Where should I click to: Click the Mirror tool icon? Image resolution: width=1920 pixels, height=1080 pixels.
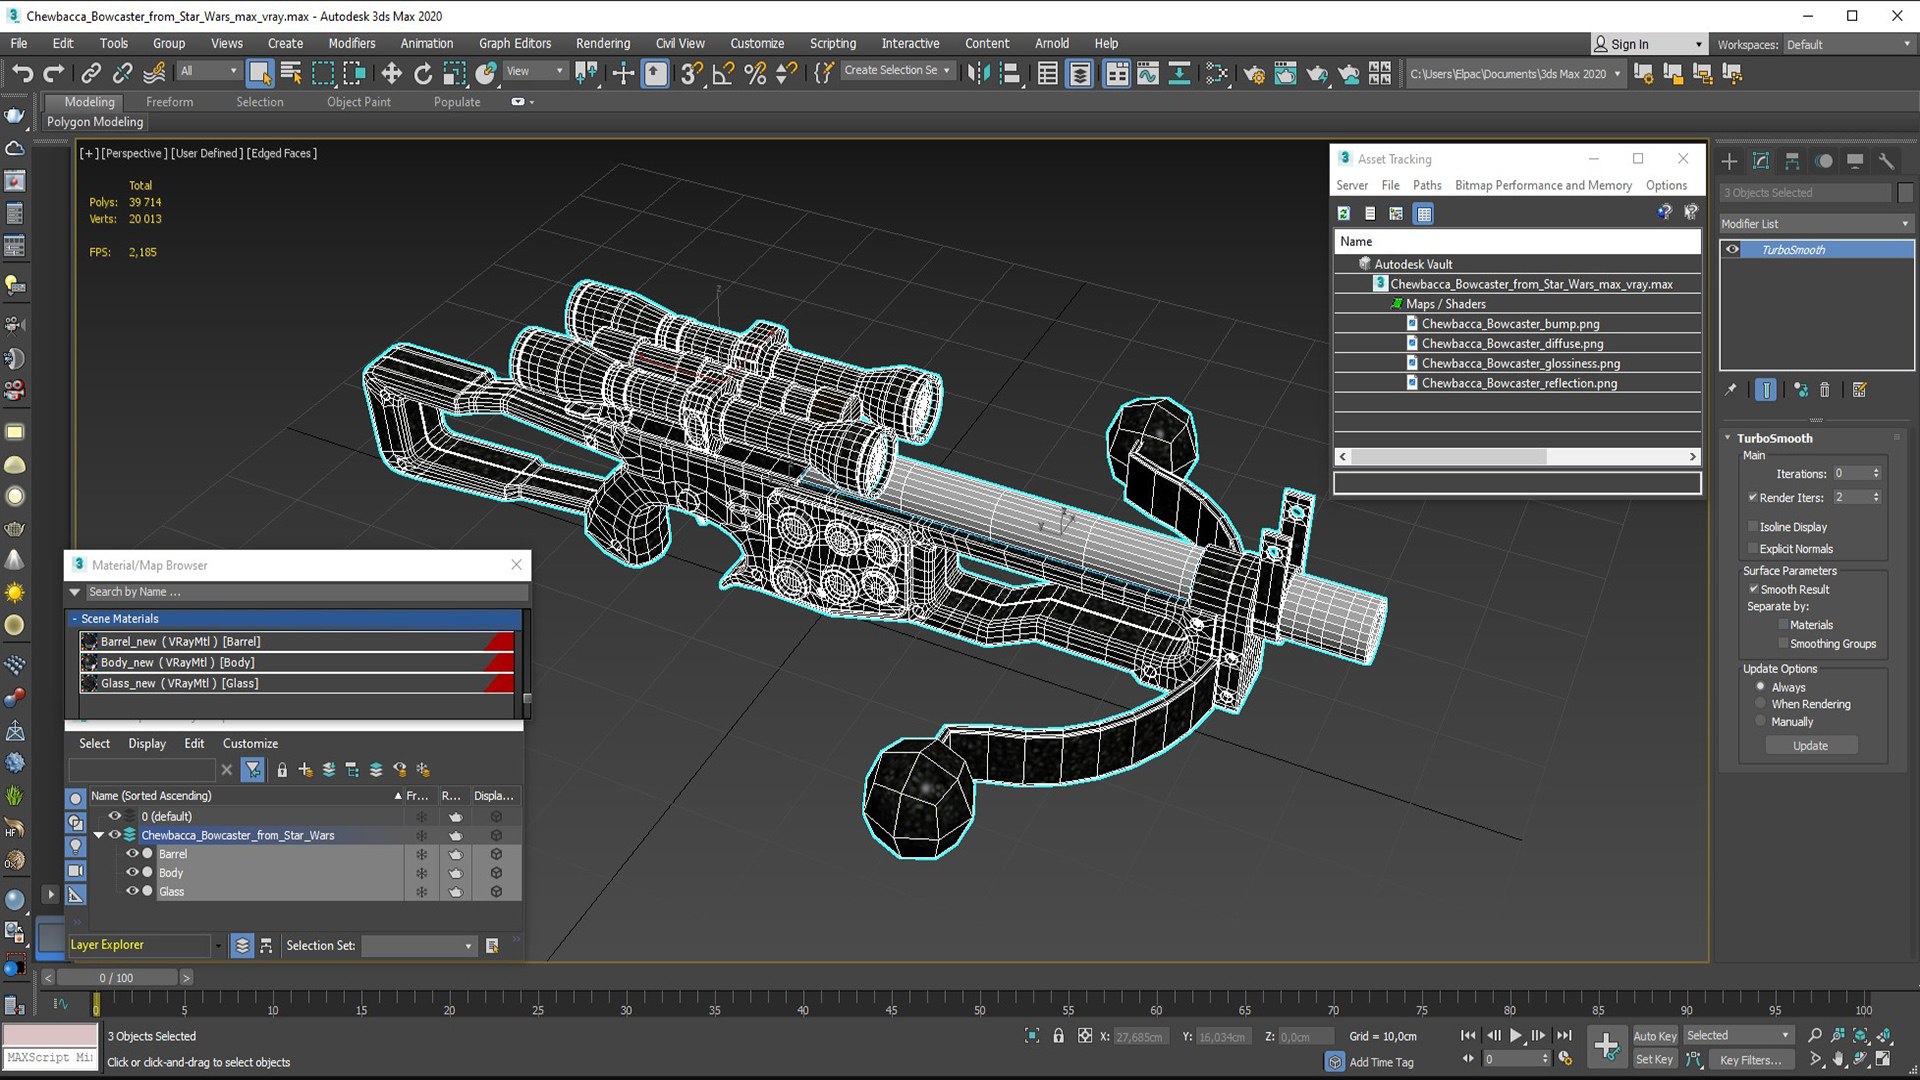[x=978, y=73]
